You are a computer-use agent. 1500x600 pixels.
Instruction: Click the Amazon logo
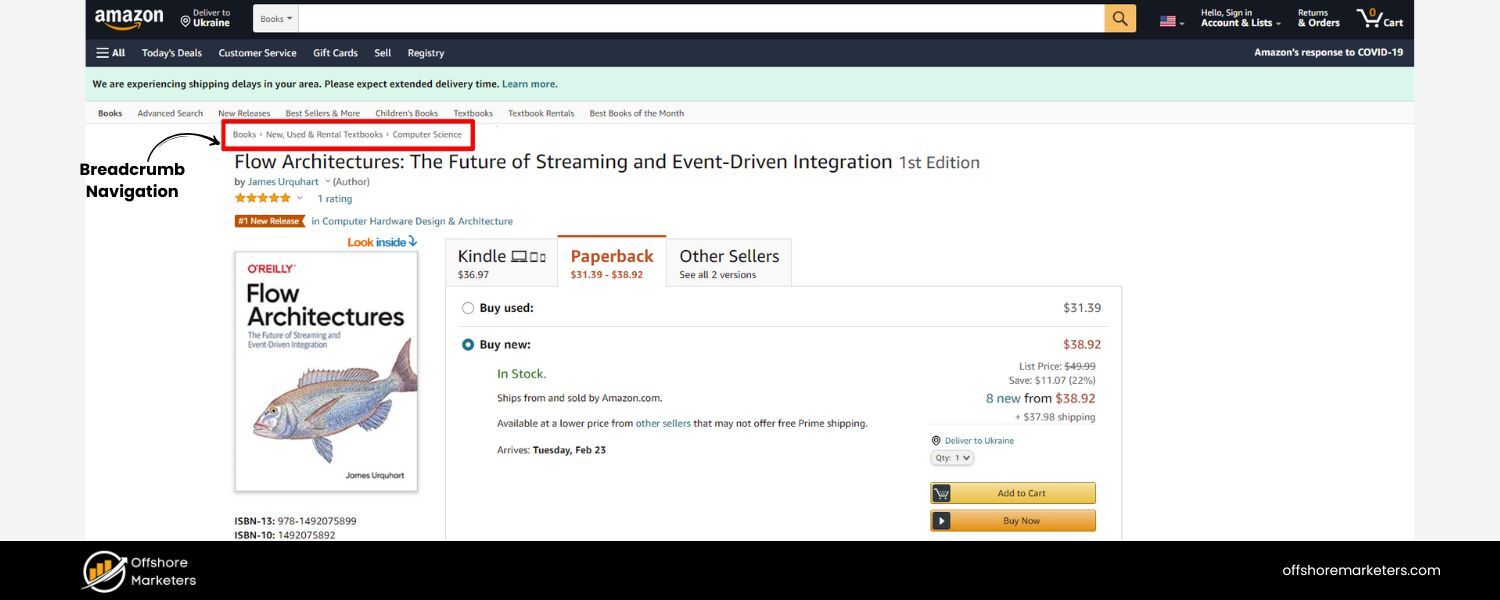click(x=129, y=19)
